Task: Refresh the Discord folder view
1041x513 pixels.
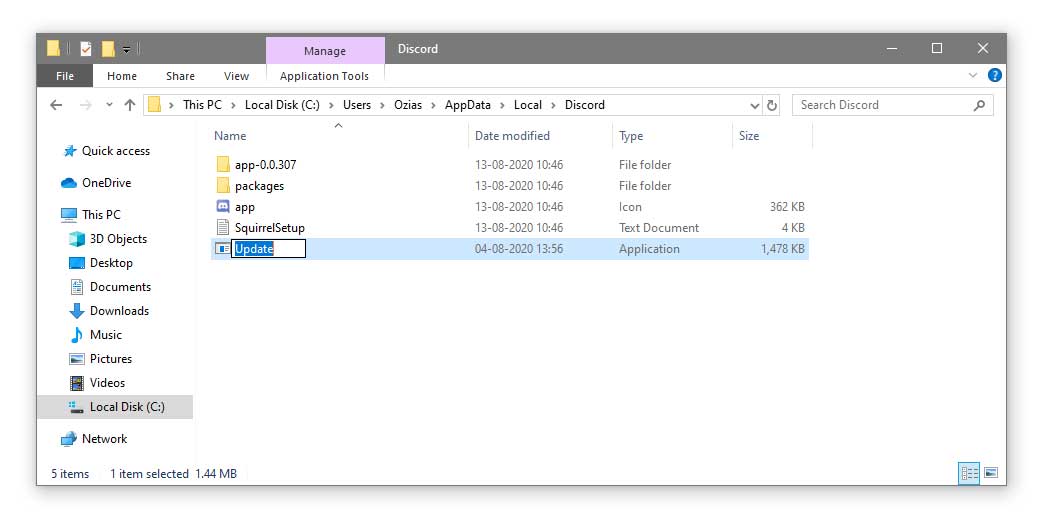Action: tap(772, 106)
